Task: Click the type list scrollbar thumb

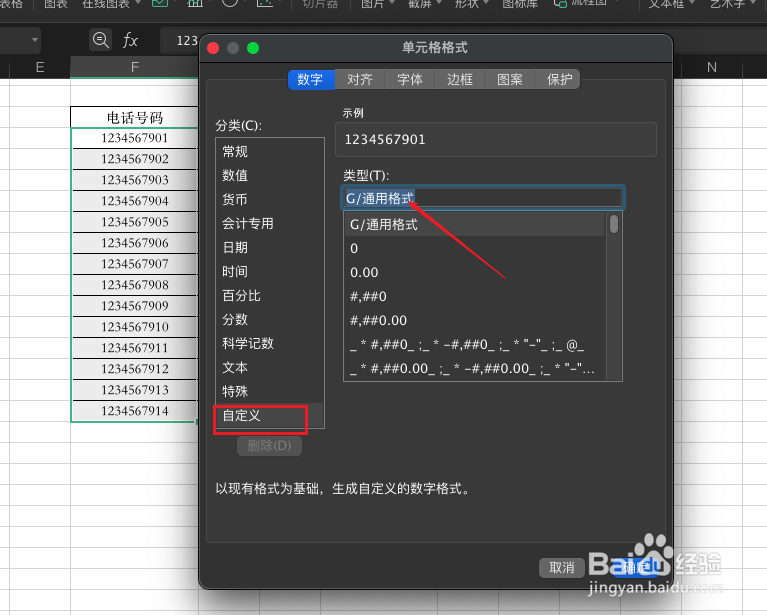Action: (614, 224)
